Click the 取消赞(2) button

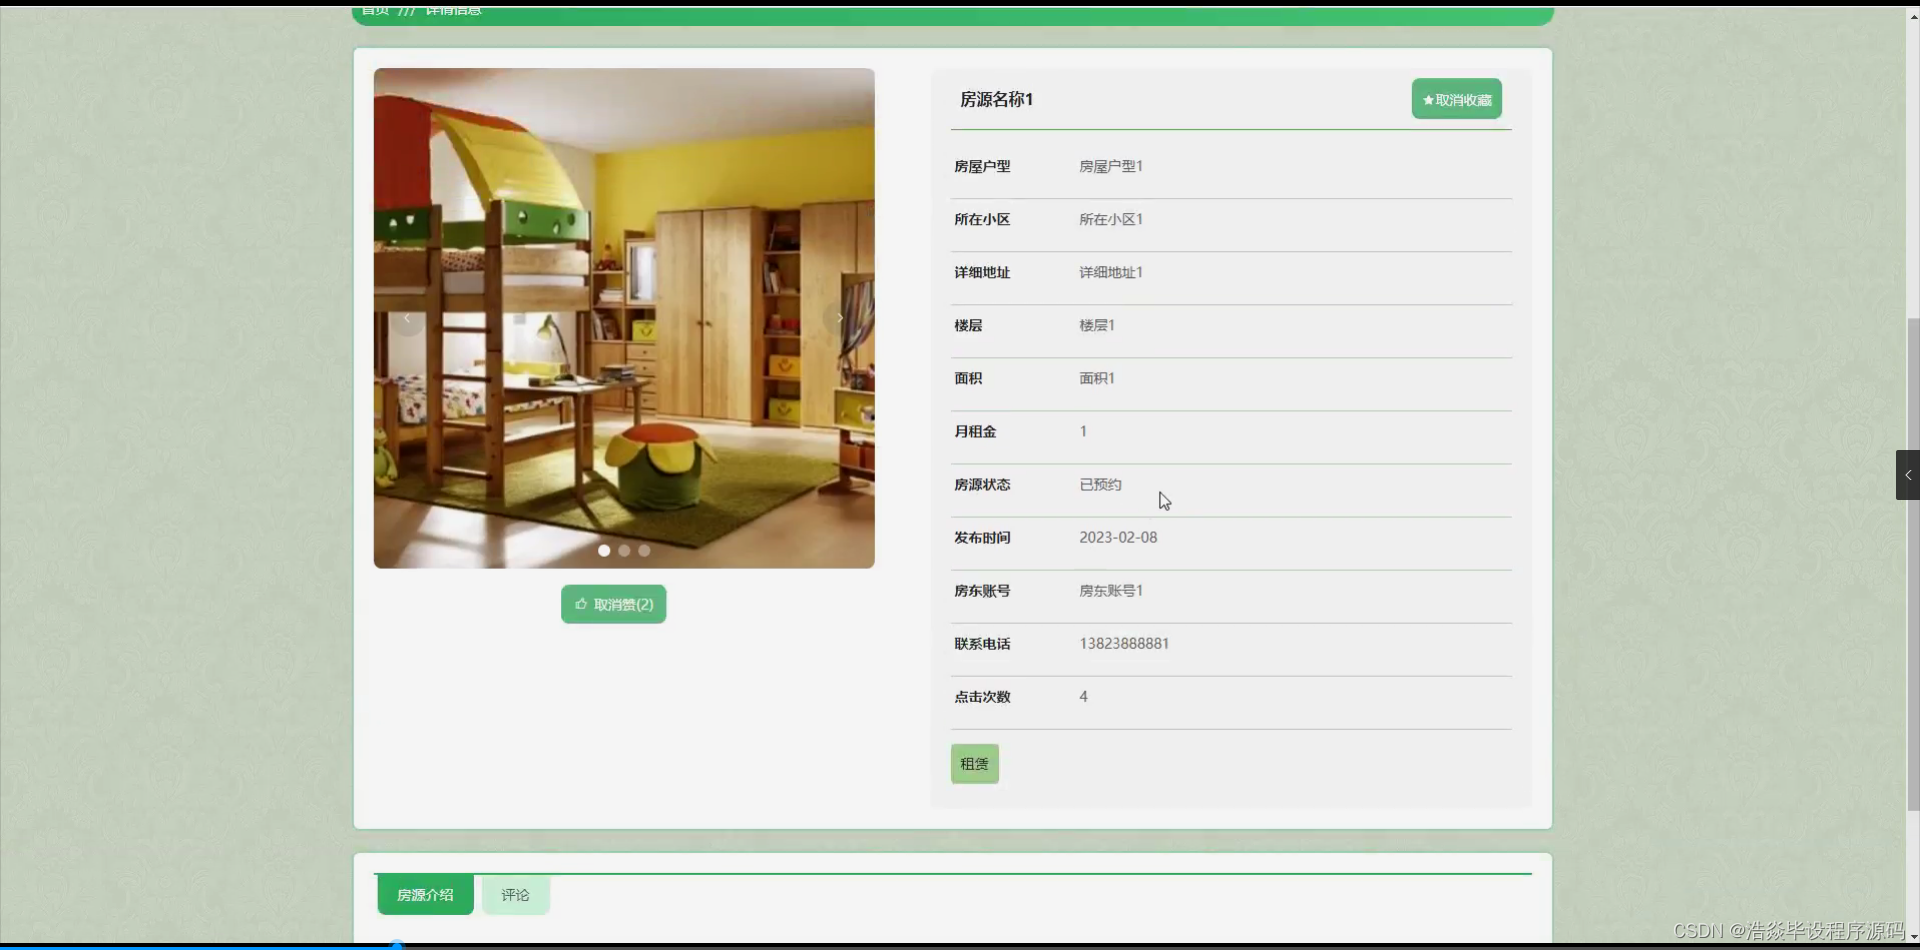tap(613, 603)
